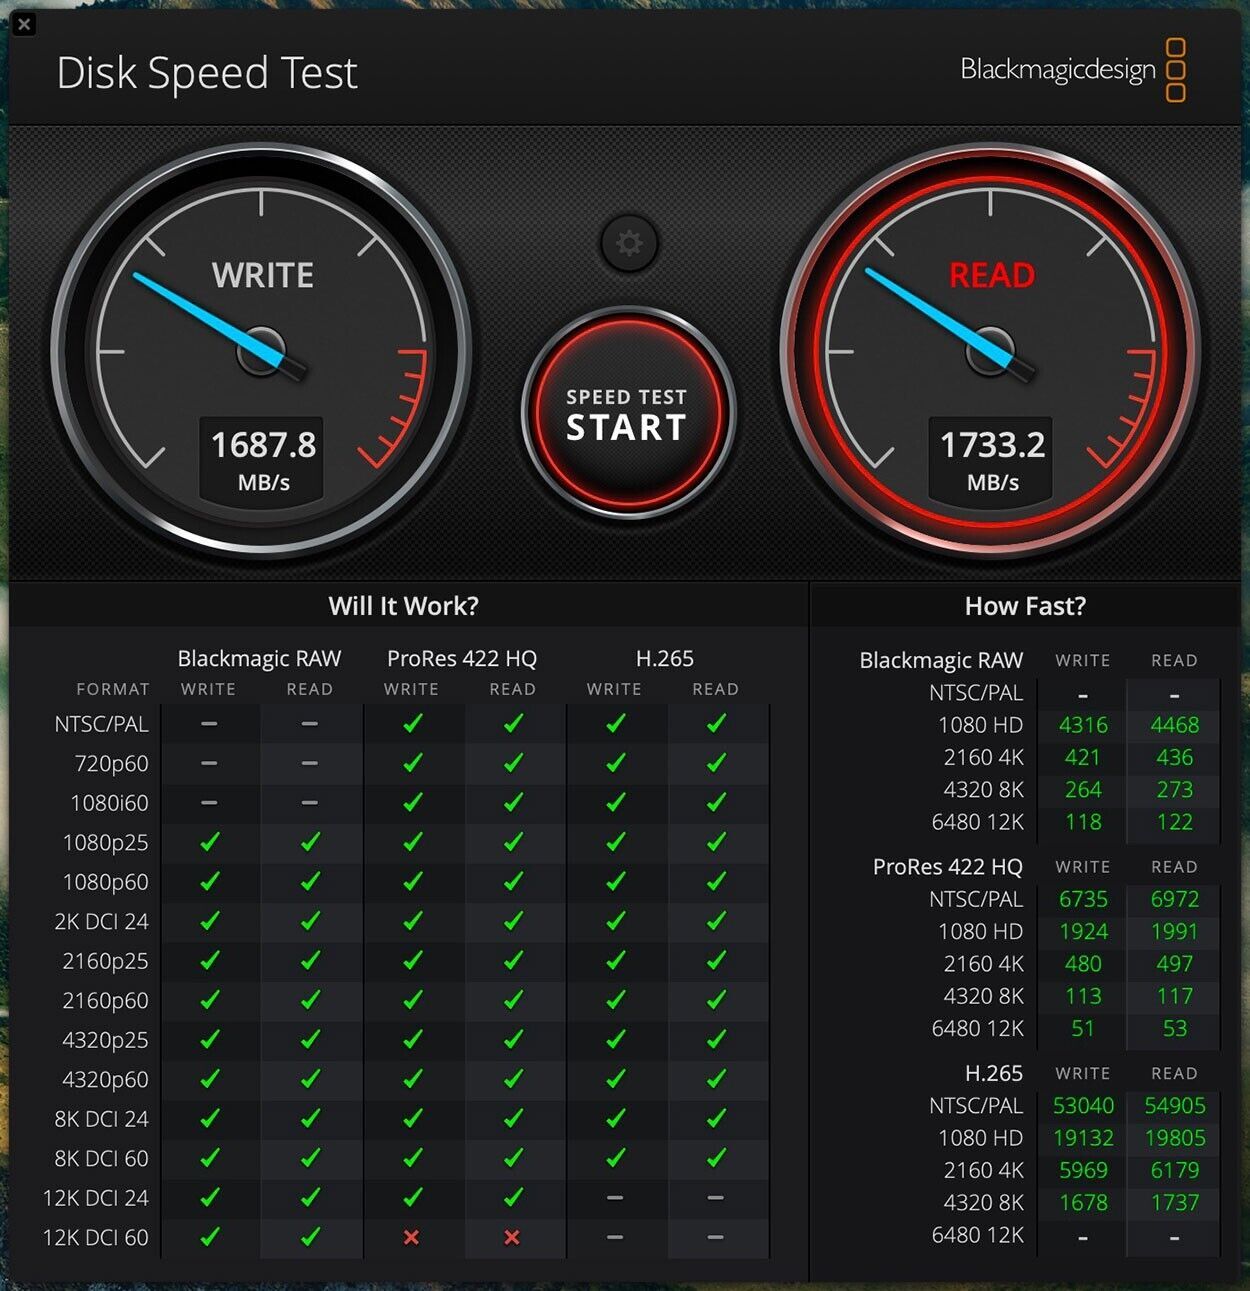Click the red X for ProRes 12K DCI 60 write
Screen dimensions: 1250x1291
(411, 1237)
